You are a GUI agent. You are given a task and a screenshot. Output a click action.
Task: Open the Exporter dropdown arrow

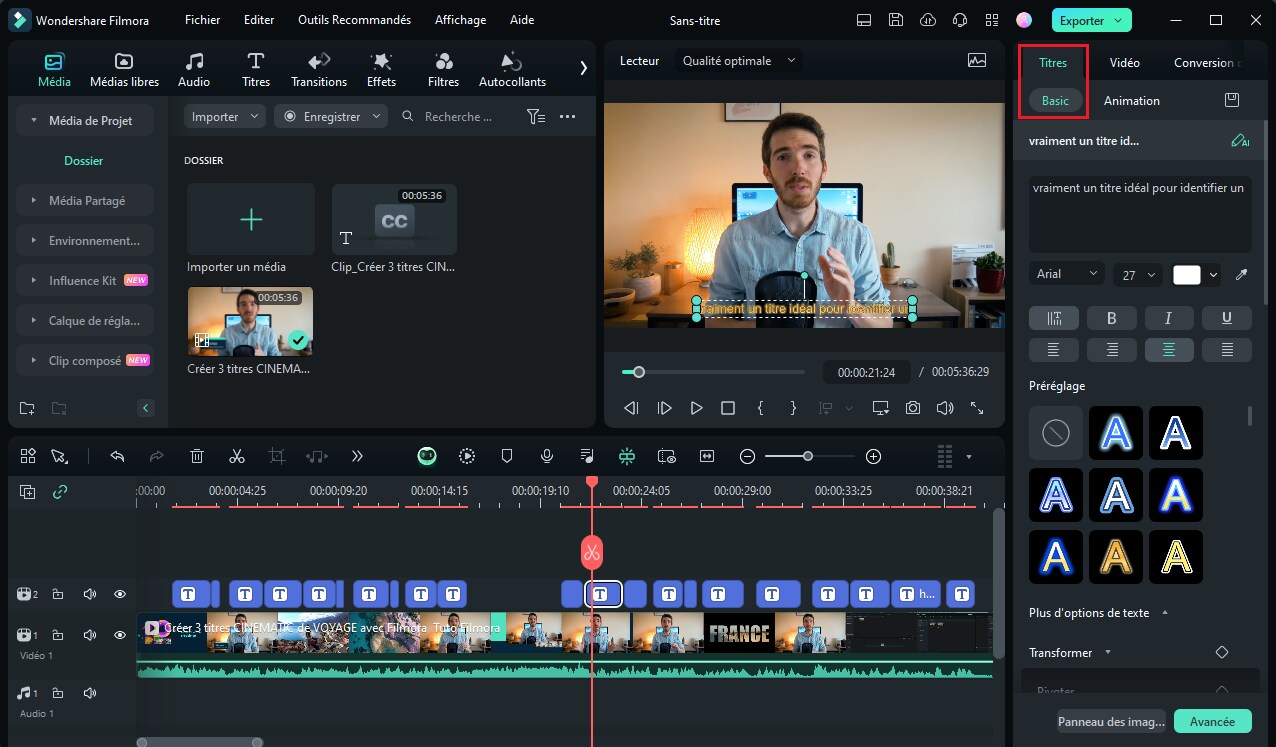(x=1118, y=20)
